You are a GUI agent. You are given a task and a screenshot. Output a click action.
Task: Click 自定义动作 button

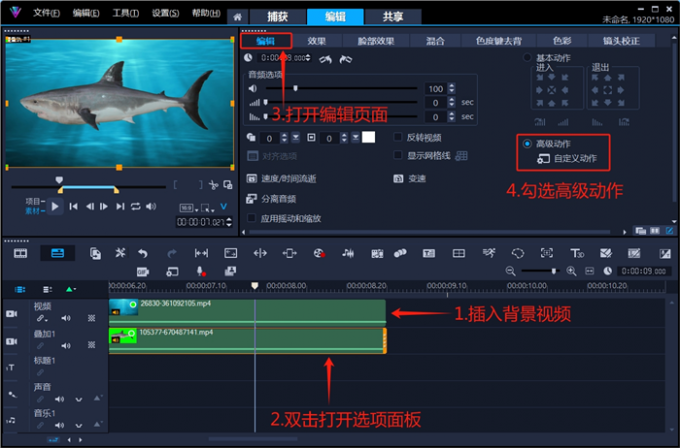567,159
